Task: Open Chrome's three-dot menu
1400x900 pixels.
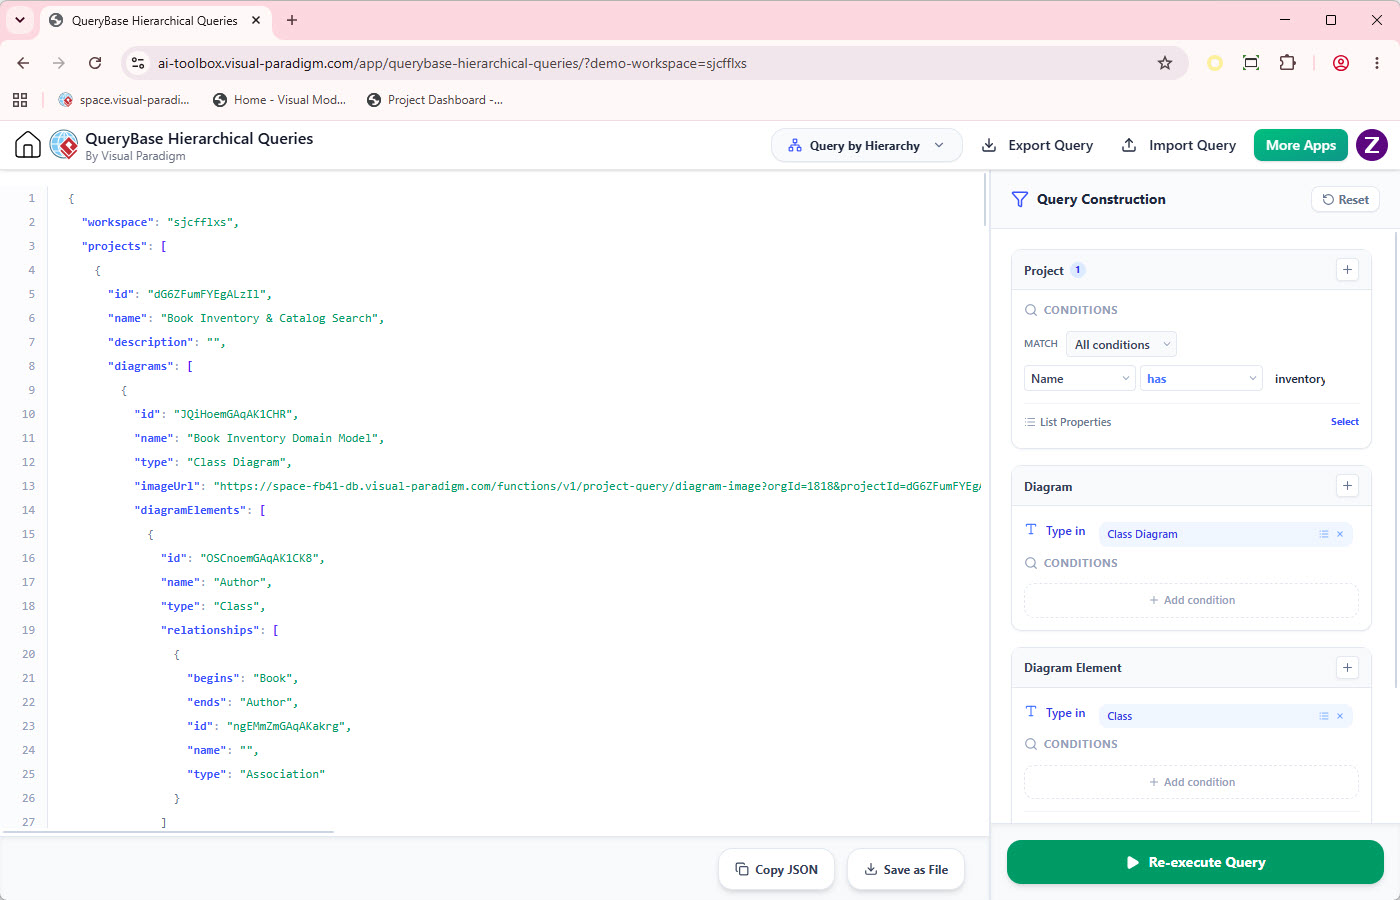Action: point(1378,63)
